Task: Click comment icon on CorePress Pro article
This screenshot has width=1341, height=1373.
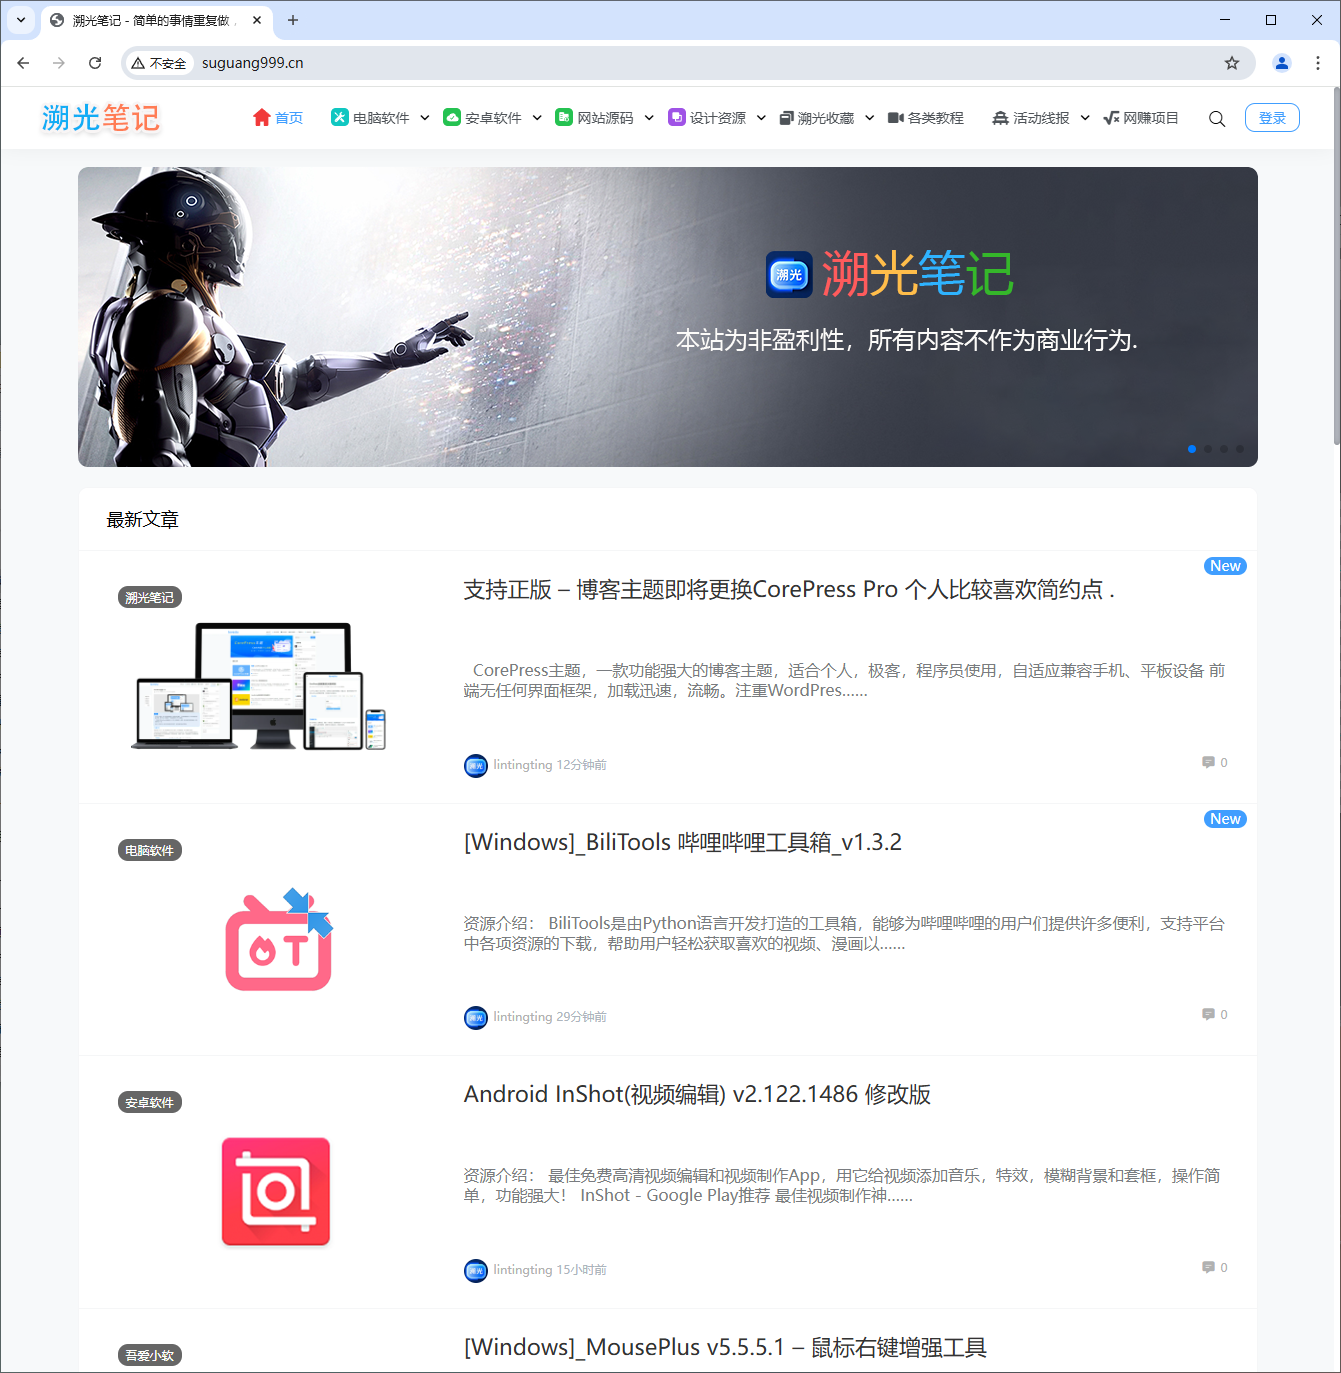Action: pos(1208,762)
